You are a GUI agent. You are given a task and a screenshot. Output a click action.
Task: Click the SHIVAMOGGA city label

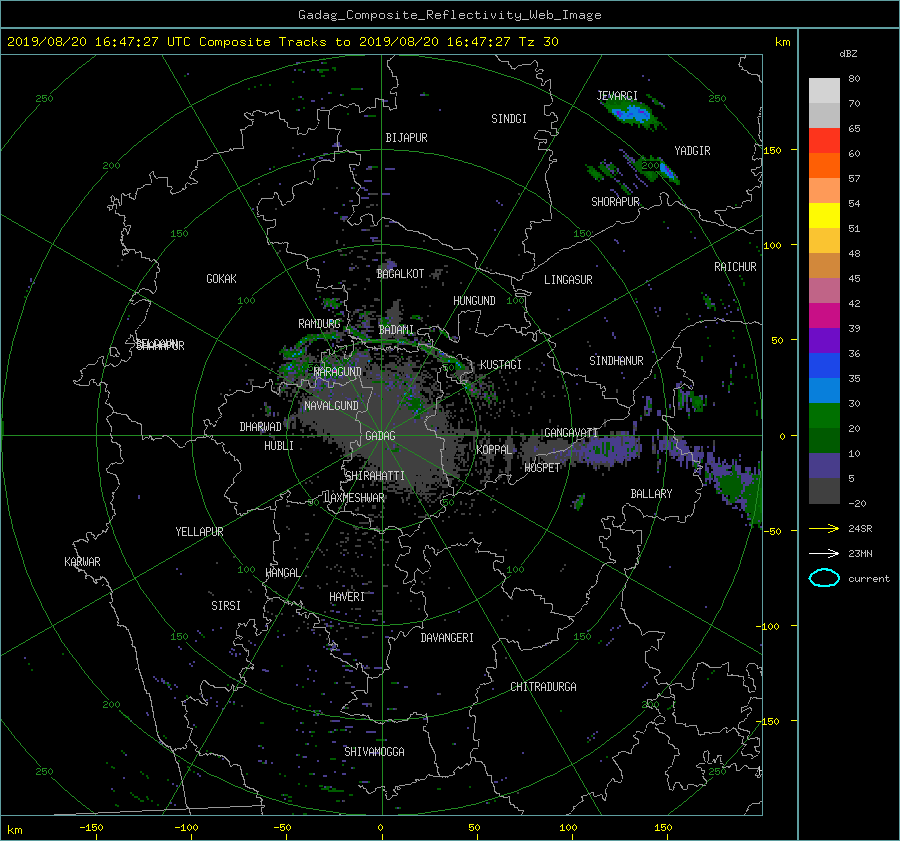(x=374, y=752)
